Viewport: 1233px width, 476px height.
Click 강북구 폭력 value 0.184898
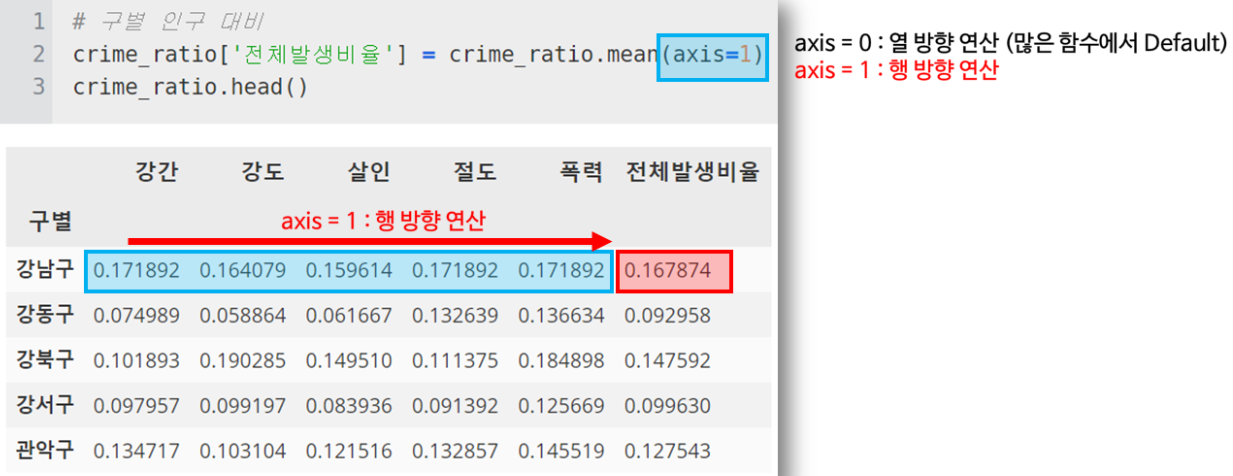pos(561,361)
